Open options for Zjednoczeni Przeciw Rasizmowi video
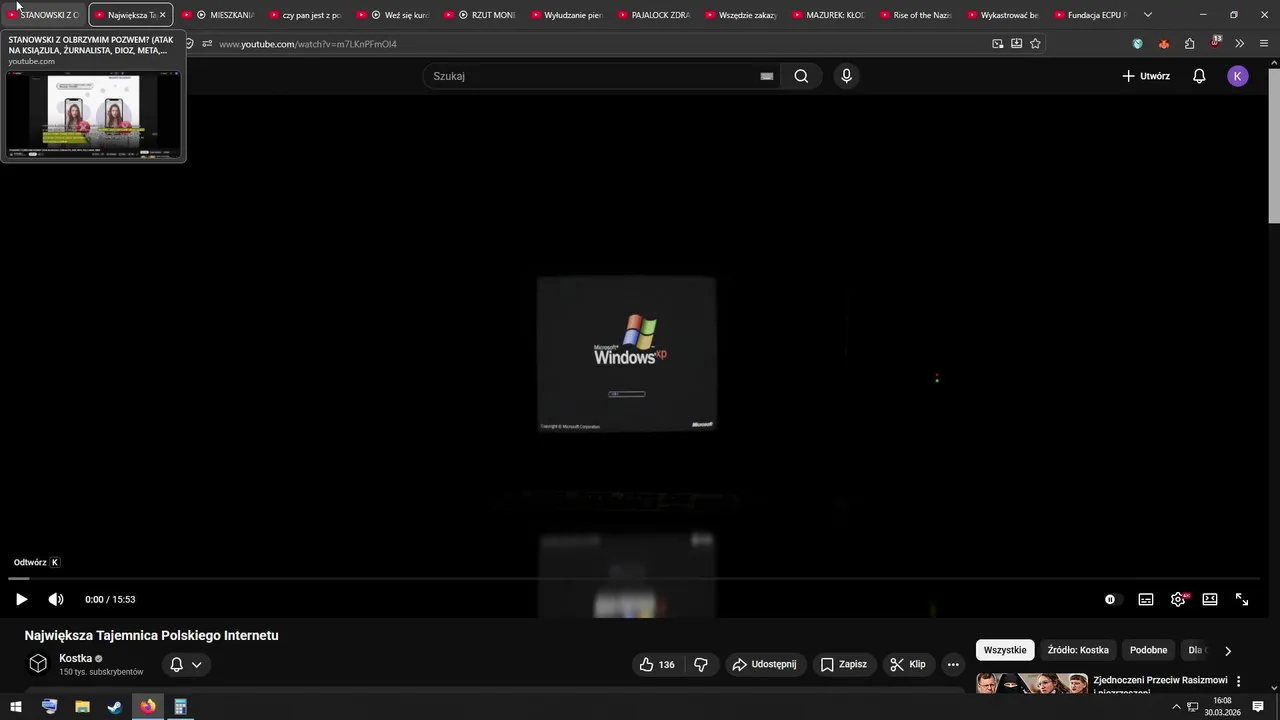The width and height of the screenshot is (1280, 720). pyautogui.click(x=1238, y=681)
